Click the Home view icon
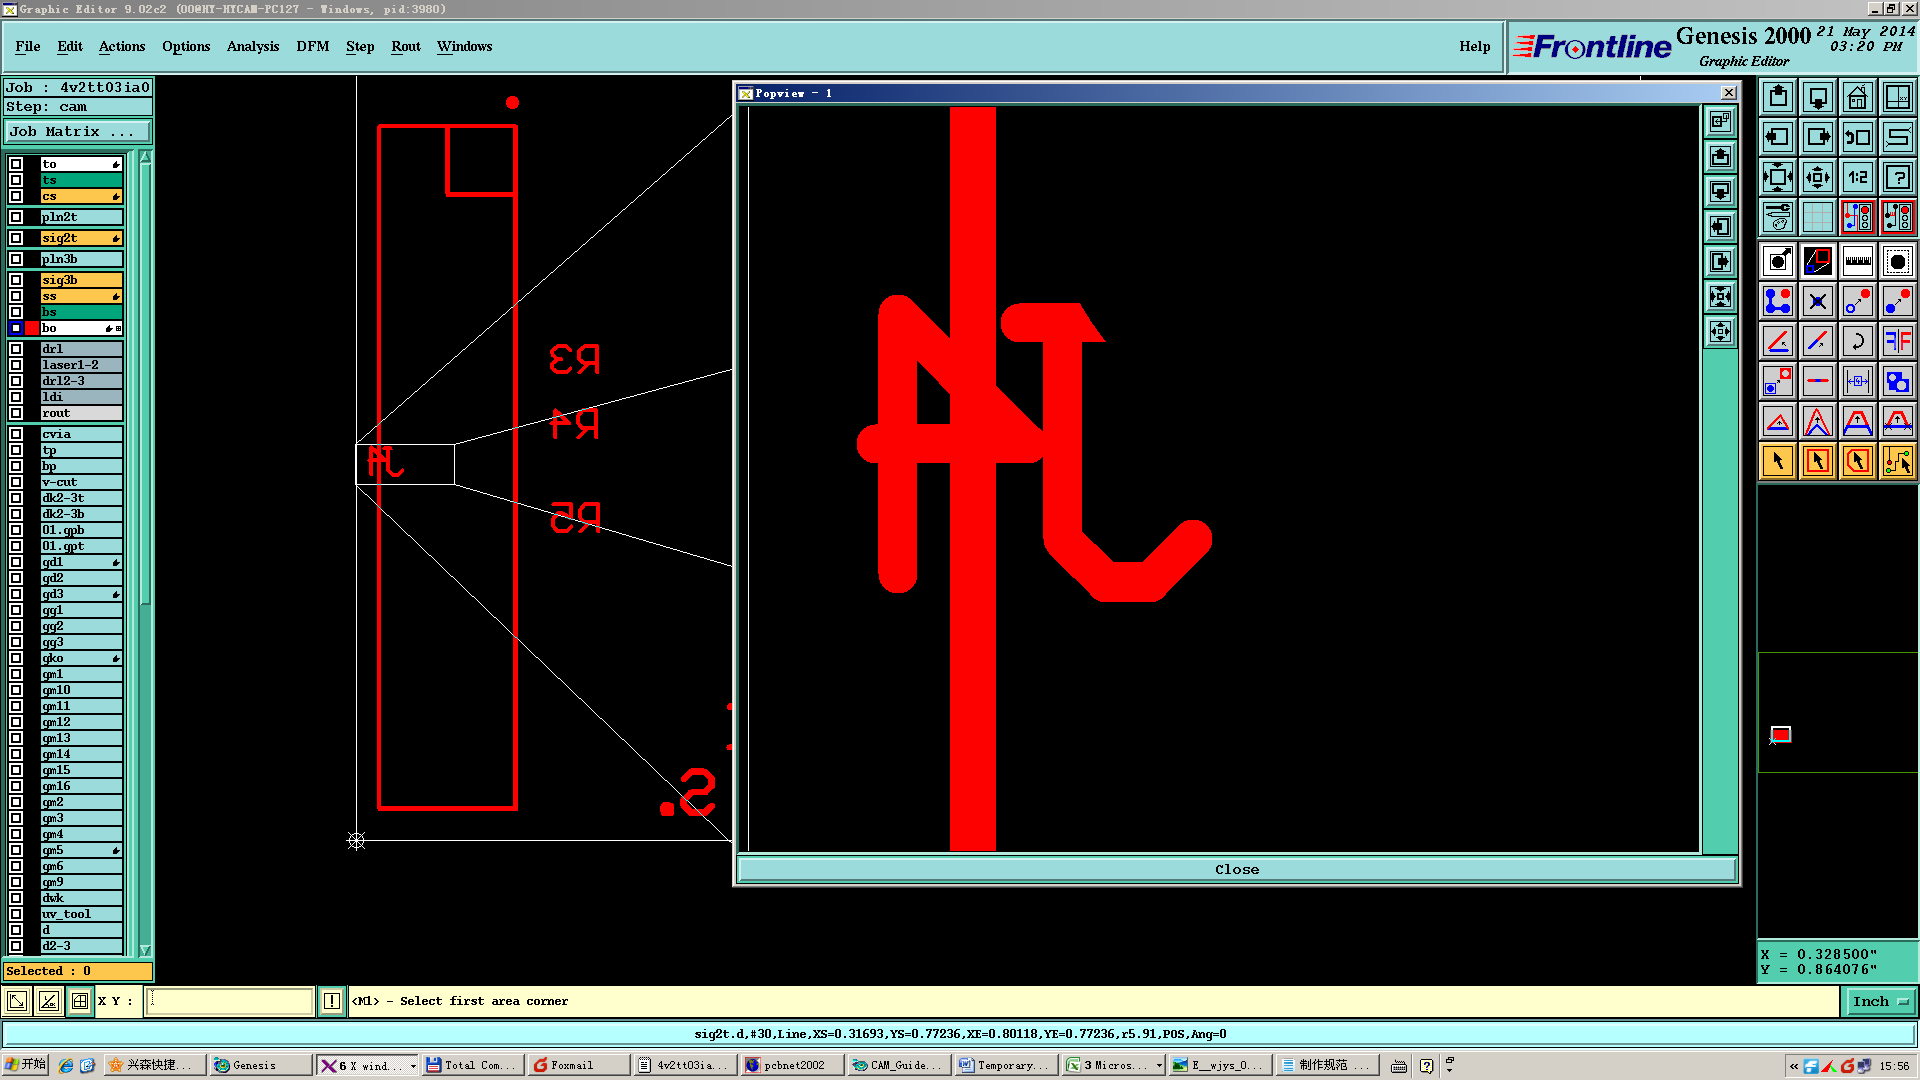The height and width of the screenshot is (1080, 1920). tap(1857, 97)
